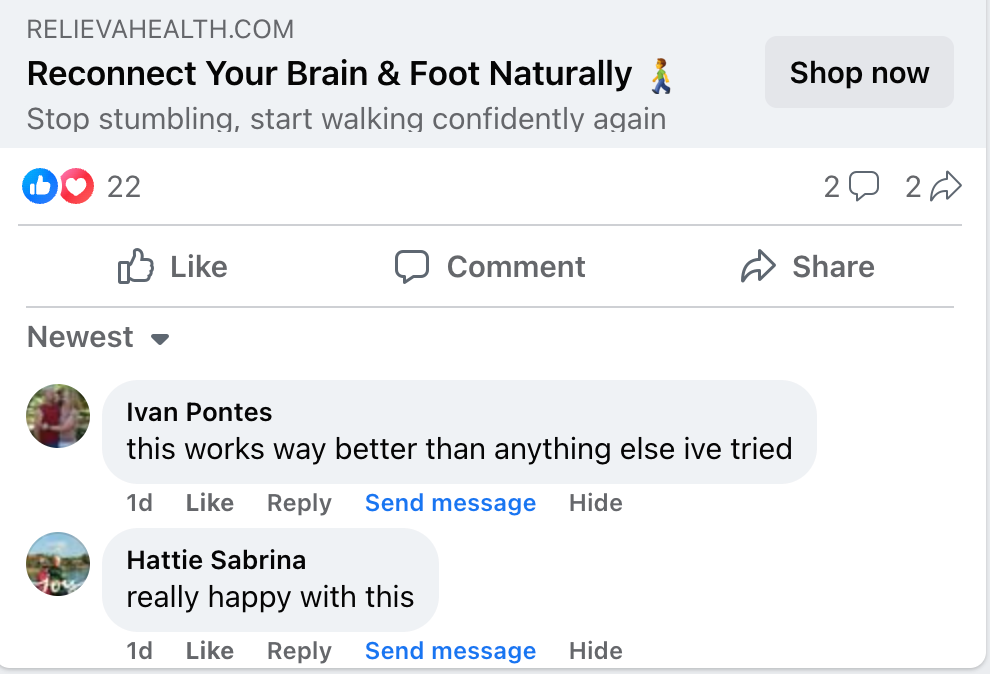This screenshot has width=990, height=674.
Task: Open Ivan Pontes profile picture
Action: pos(58,416)
